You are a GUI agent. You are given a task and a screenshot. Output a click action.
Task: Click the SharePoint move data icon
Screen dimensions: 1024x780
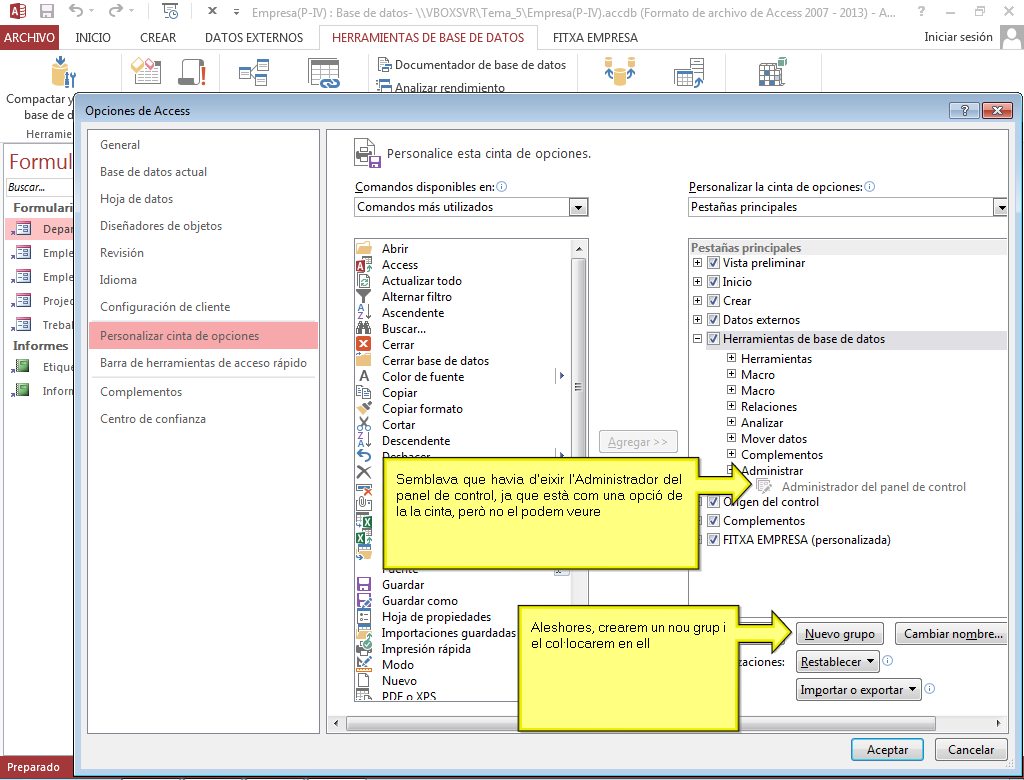click(689, 72)
